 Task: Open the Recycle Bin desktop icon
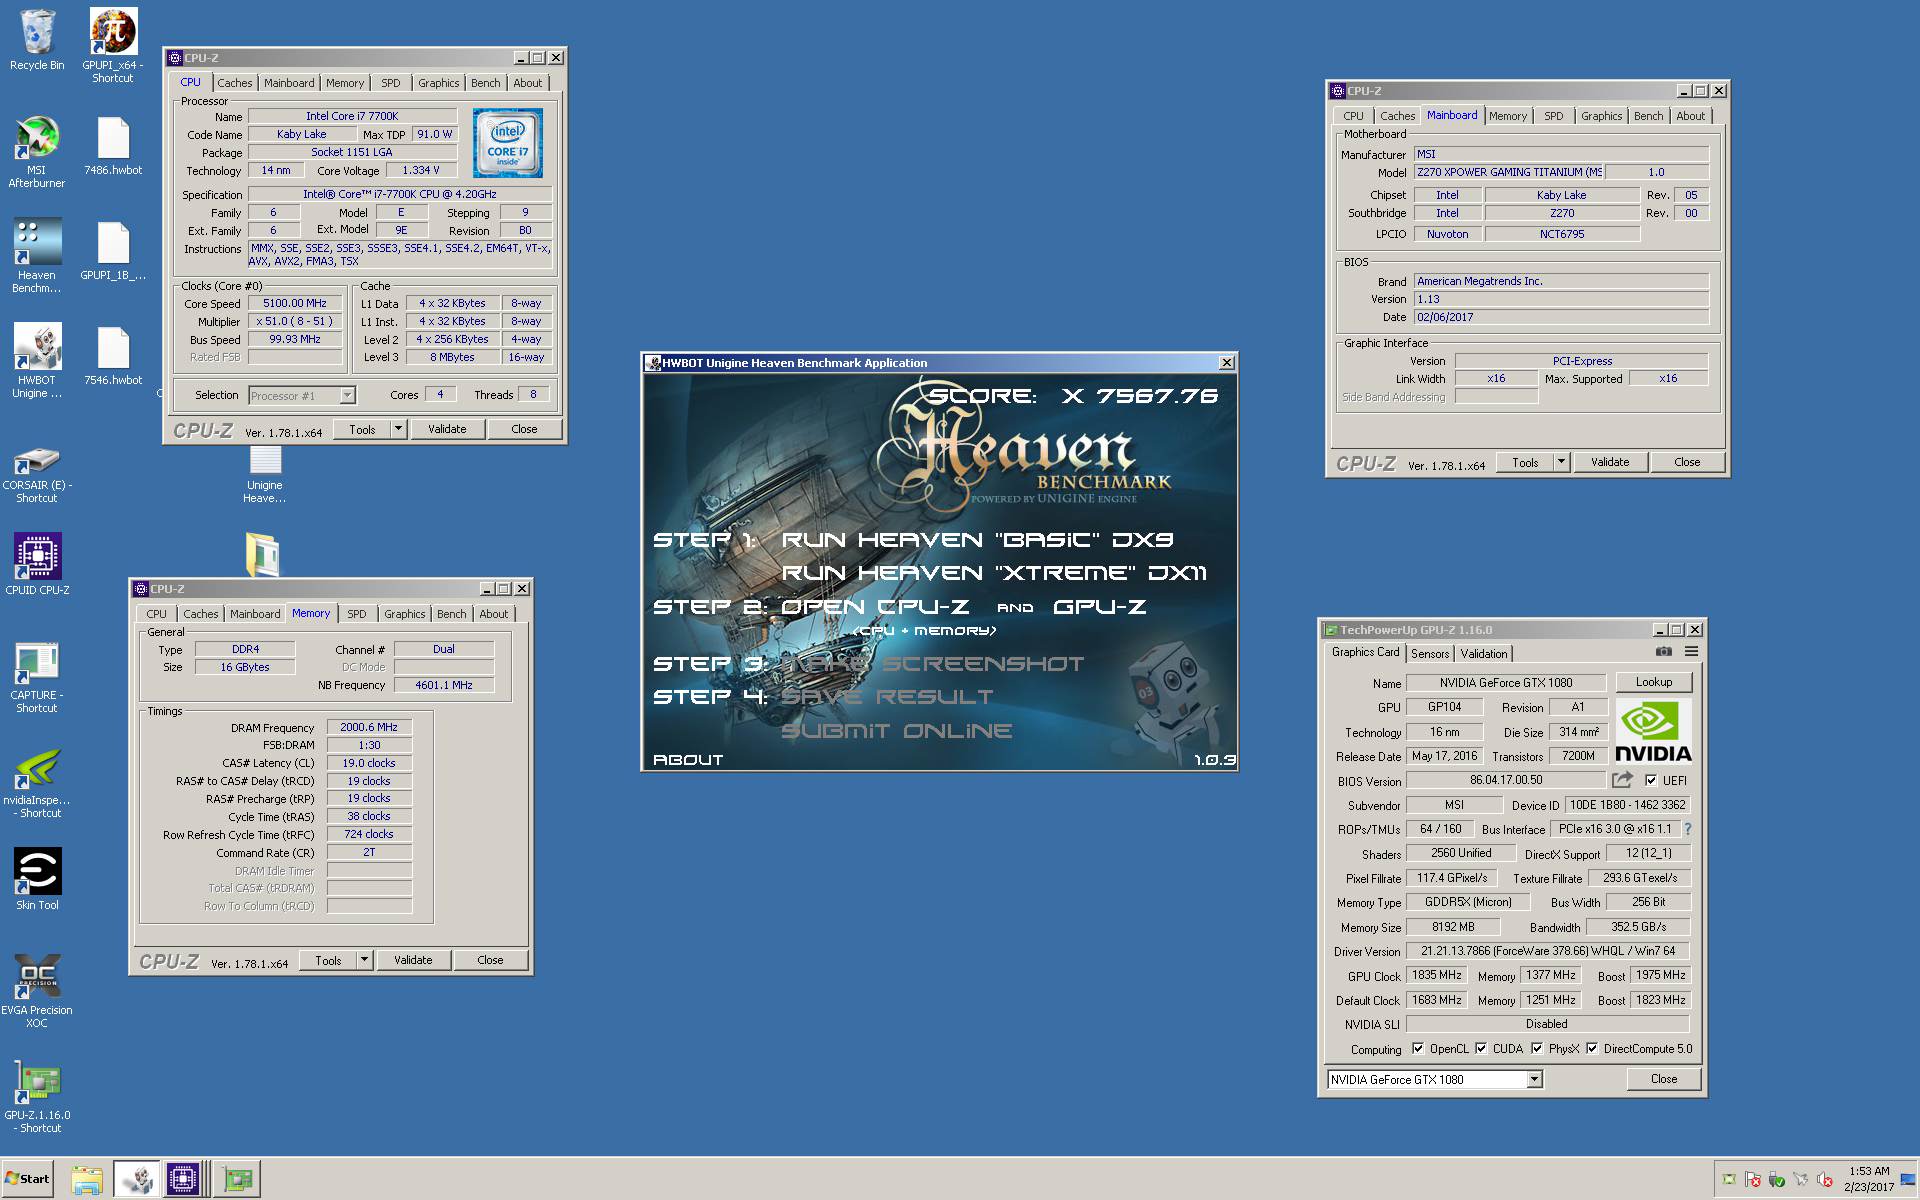(37, 40)
